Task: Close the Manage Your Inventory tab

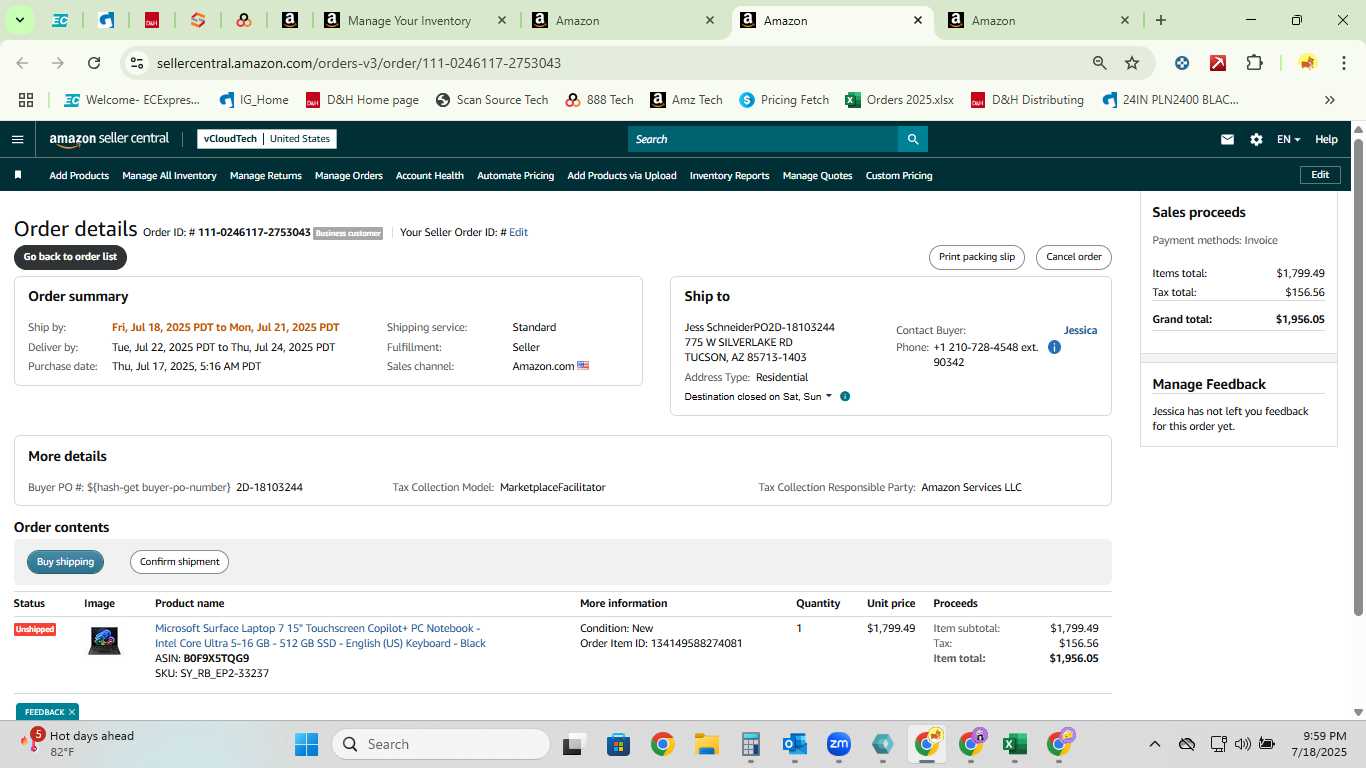Action: 501,20
